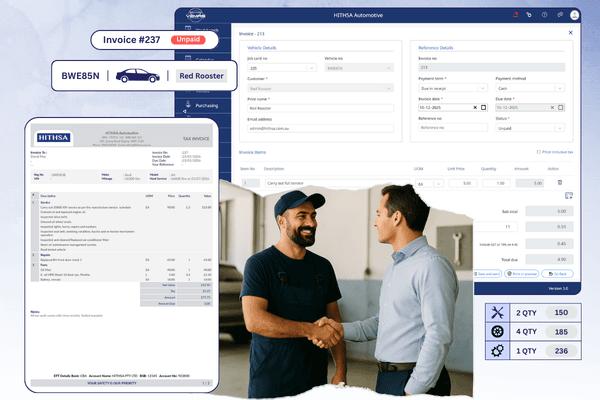Delete the invoice item row with trash icon
The image size is (600, 400).
point(560,183)
